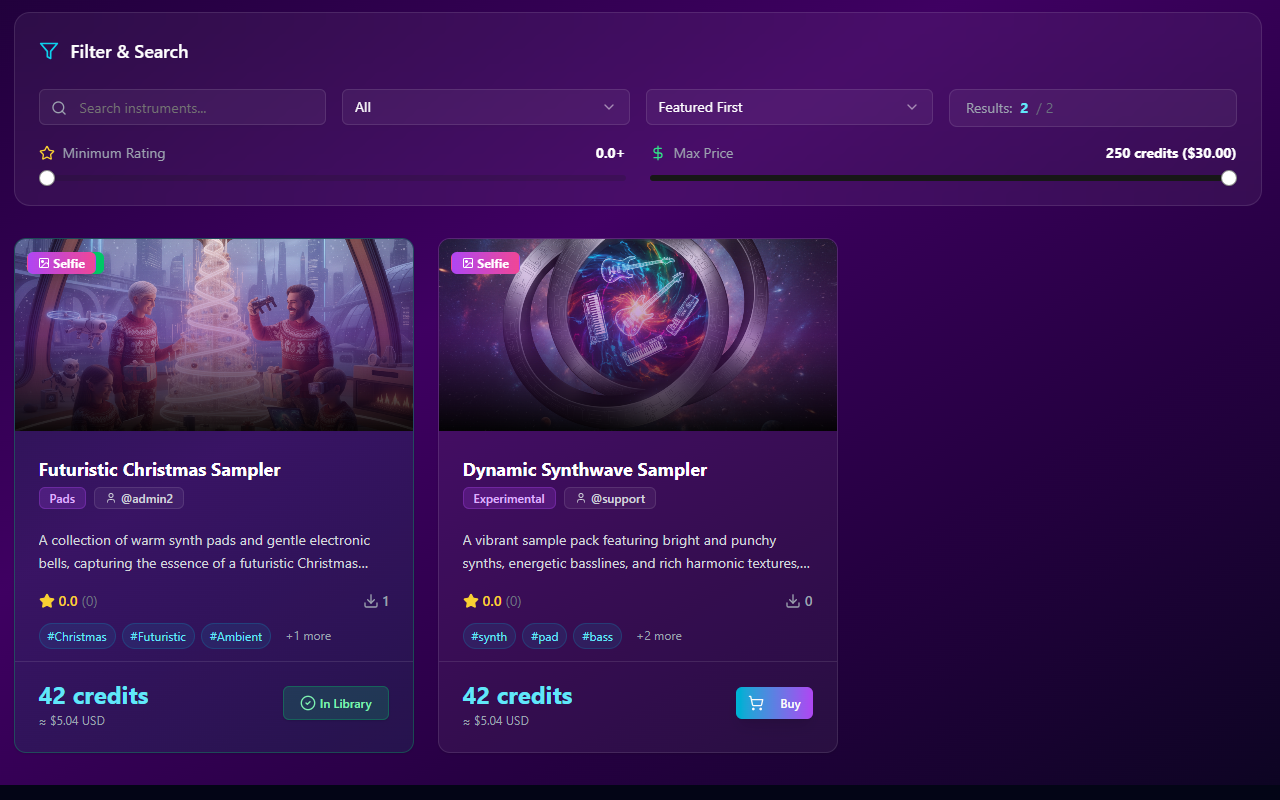1280x800 pixels.
Task: Expand the +2 more tags on Dynamic Synthwave Sampler
Action: click(x=658, y=636)
